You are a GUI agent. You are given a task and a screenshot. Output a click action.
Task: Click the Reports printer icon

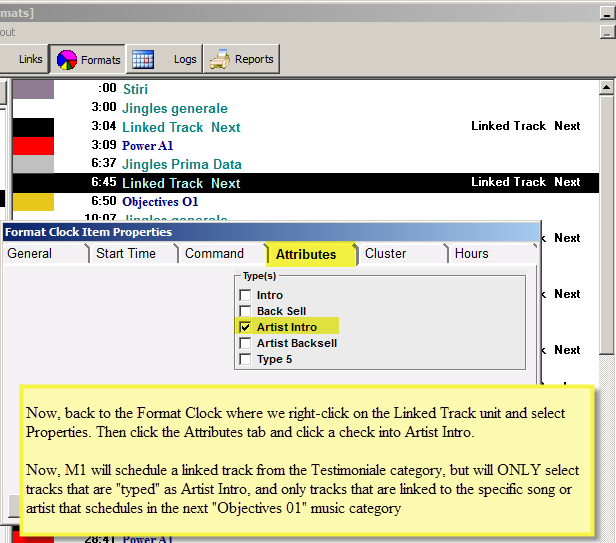(x=220, y=59)
